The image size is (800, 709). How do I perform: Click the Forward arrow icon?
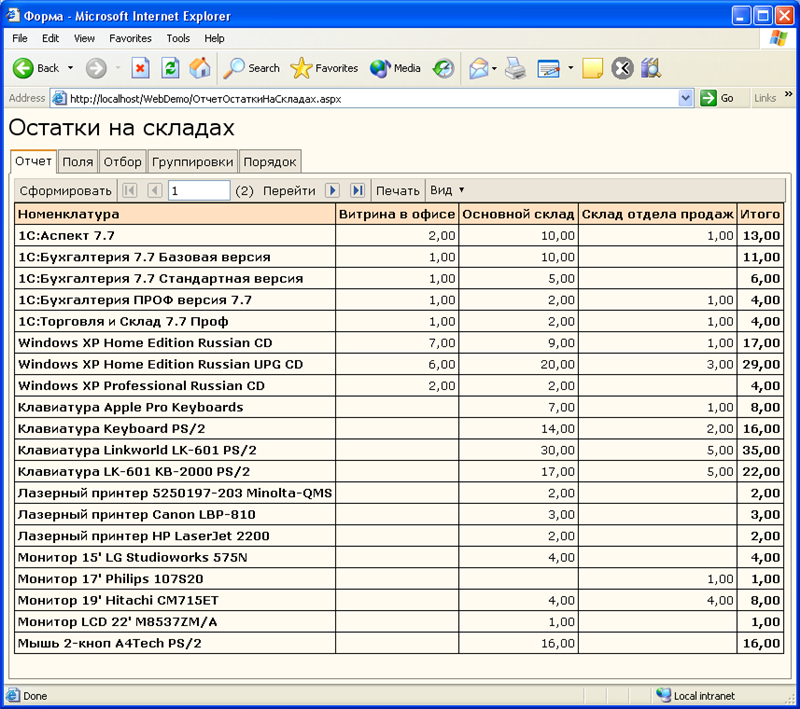tap(96, 68)
